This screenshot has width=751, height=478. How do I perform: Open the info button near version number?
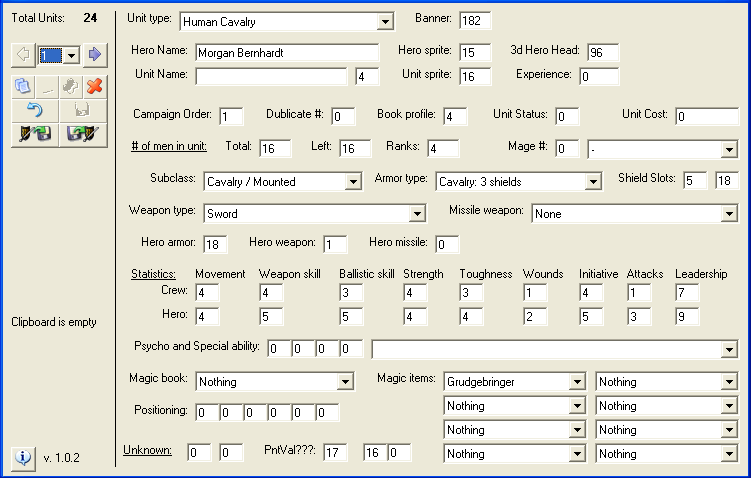(23, 457)
